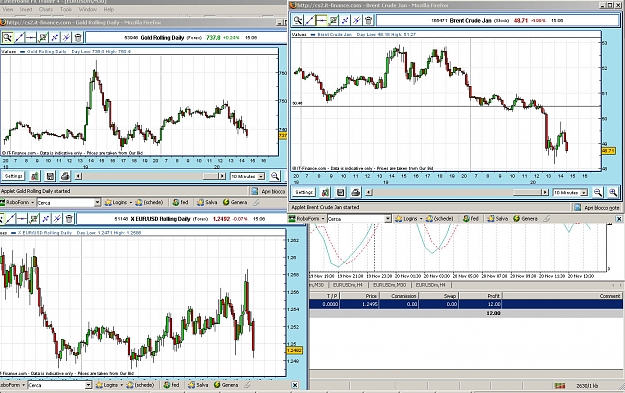Open the Tools menu in FX Trader
Image resolution: width=625 pixels, height=393 pixels.
coord(66,9)
